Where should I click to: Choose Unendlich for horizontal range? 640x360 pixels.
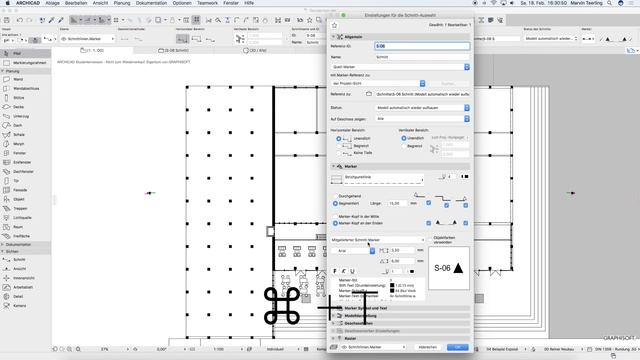tap(339, 139)
